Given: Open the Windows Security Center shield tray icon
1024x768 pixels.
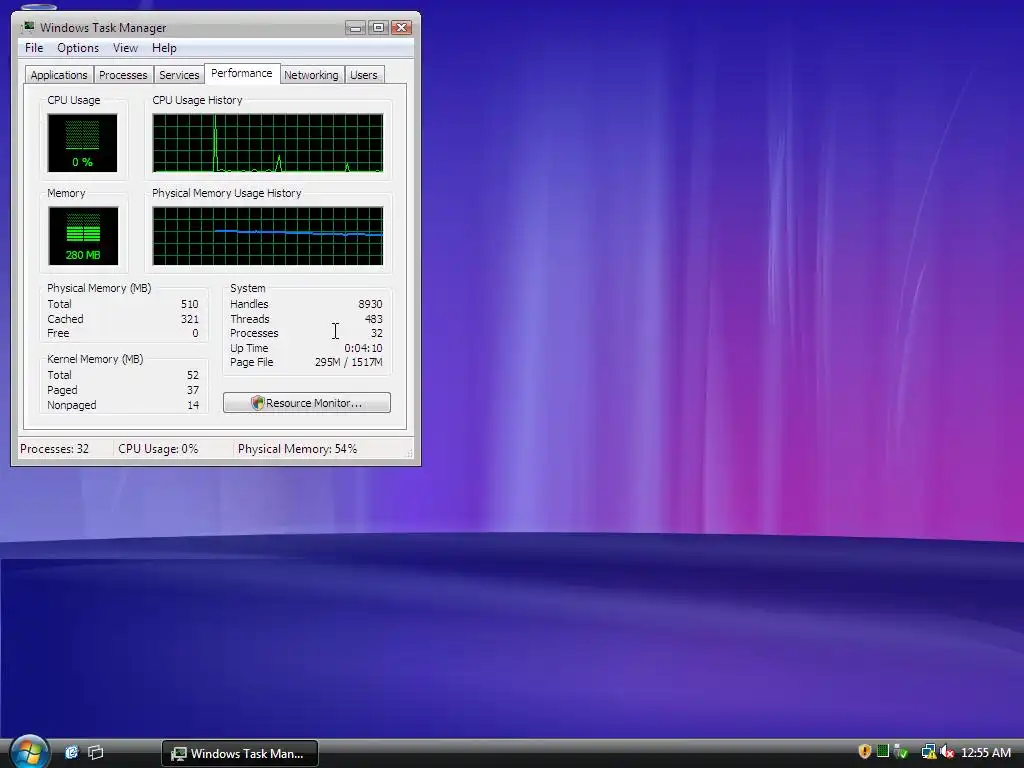Looking at the screenshot, I should pos(865,752).
